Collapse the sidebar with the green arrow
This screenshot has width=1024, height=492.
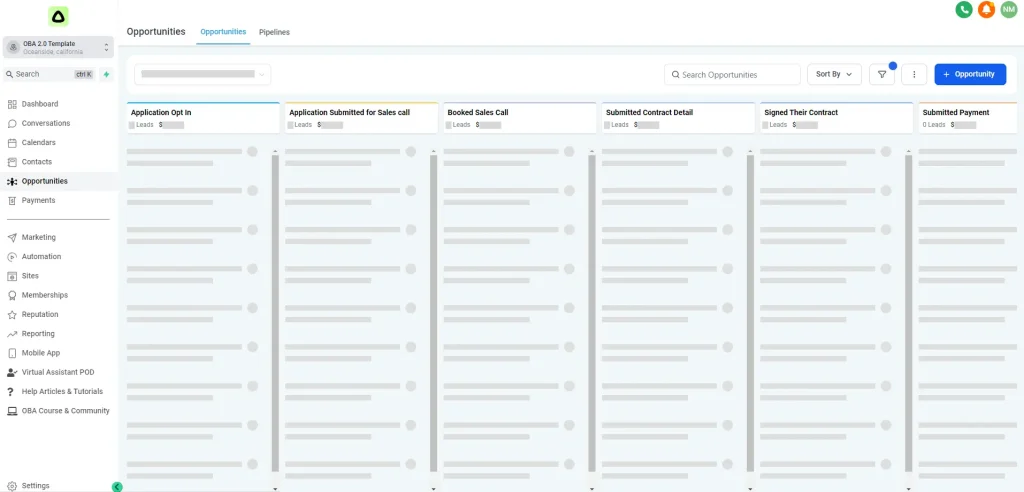click(x=117, y=487)
